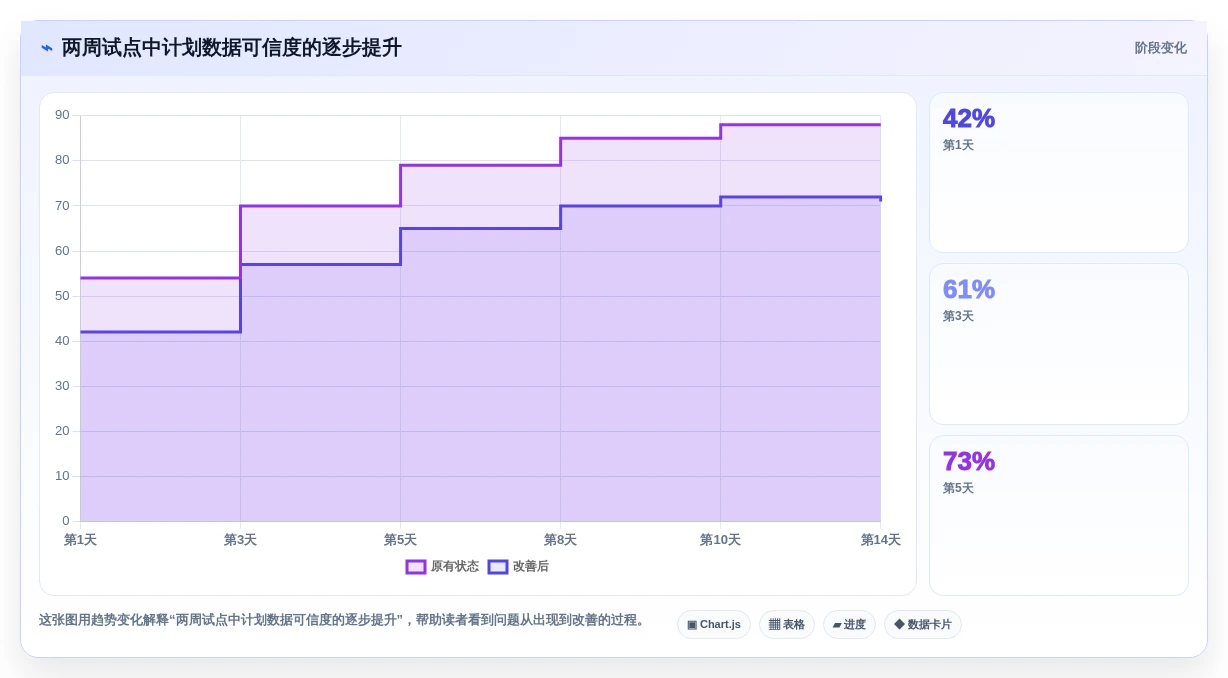Click the 第8天 x-axis label

(x=560, y=540)
